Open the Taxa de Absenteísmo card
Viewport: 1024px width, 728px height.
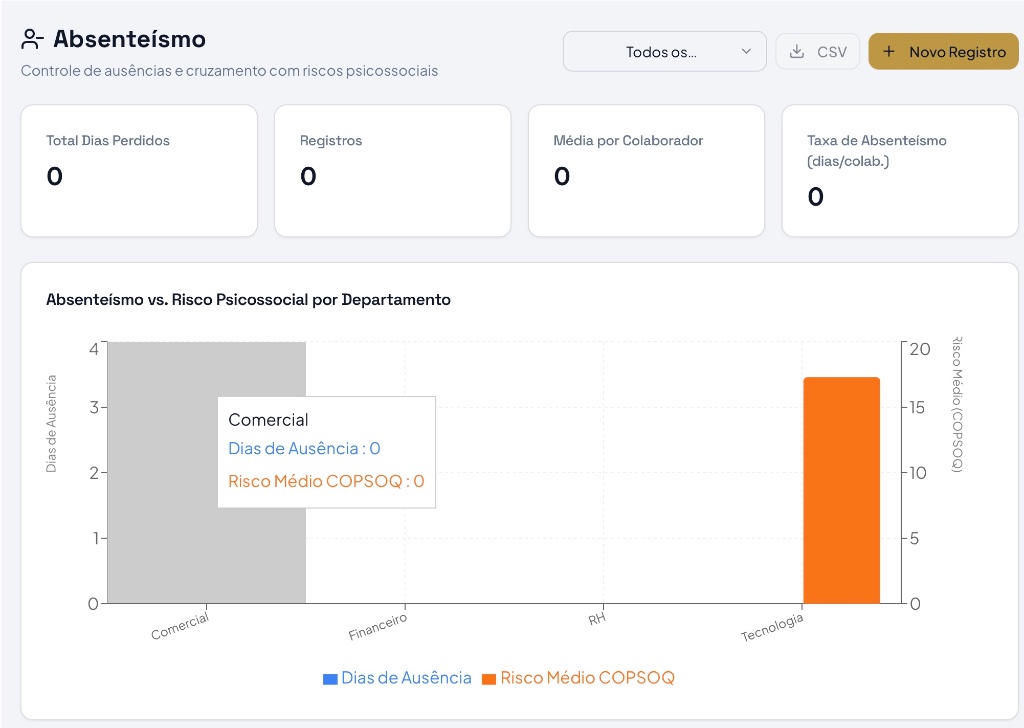pyautogui.click(x=900, y=170)
